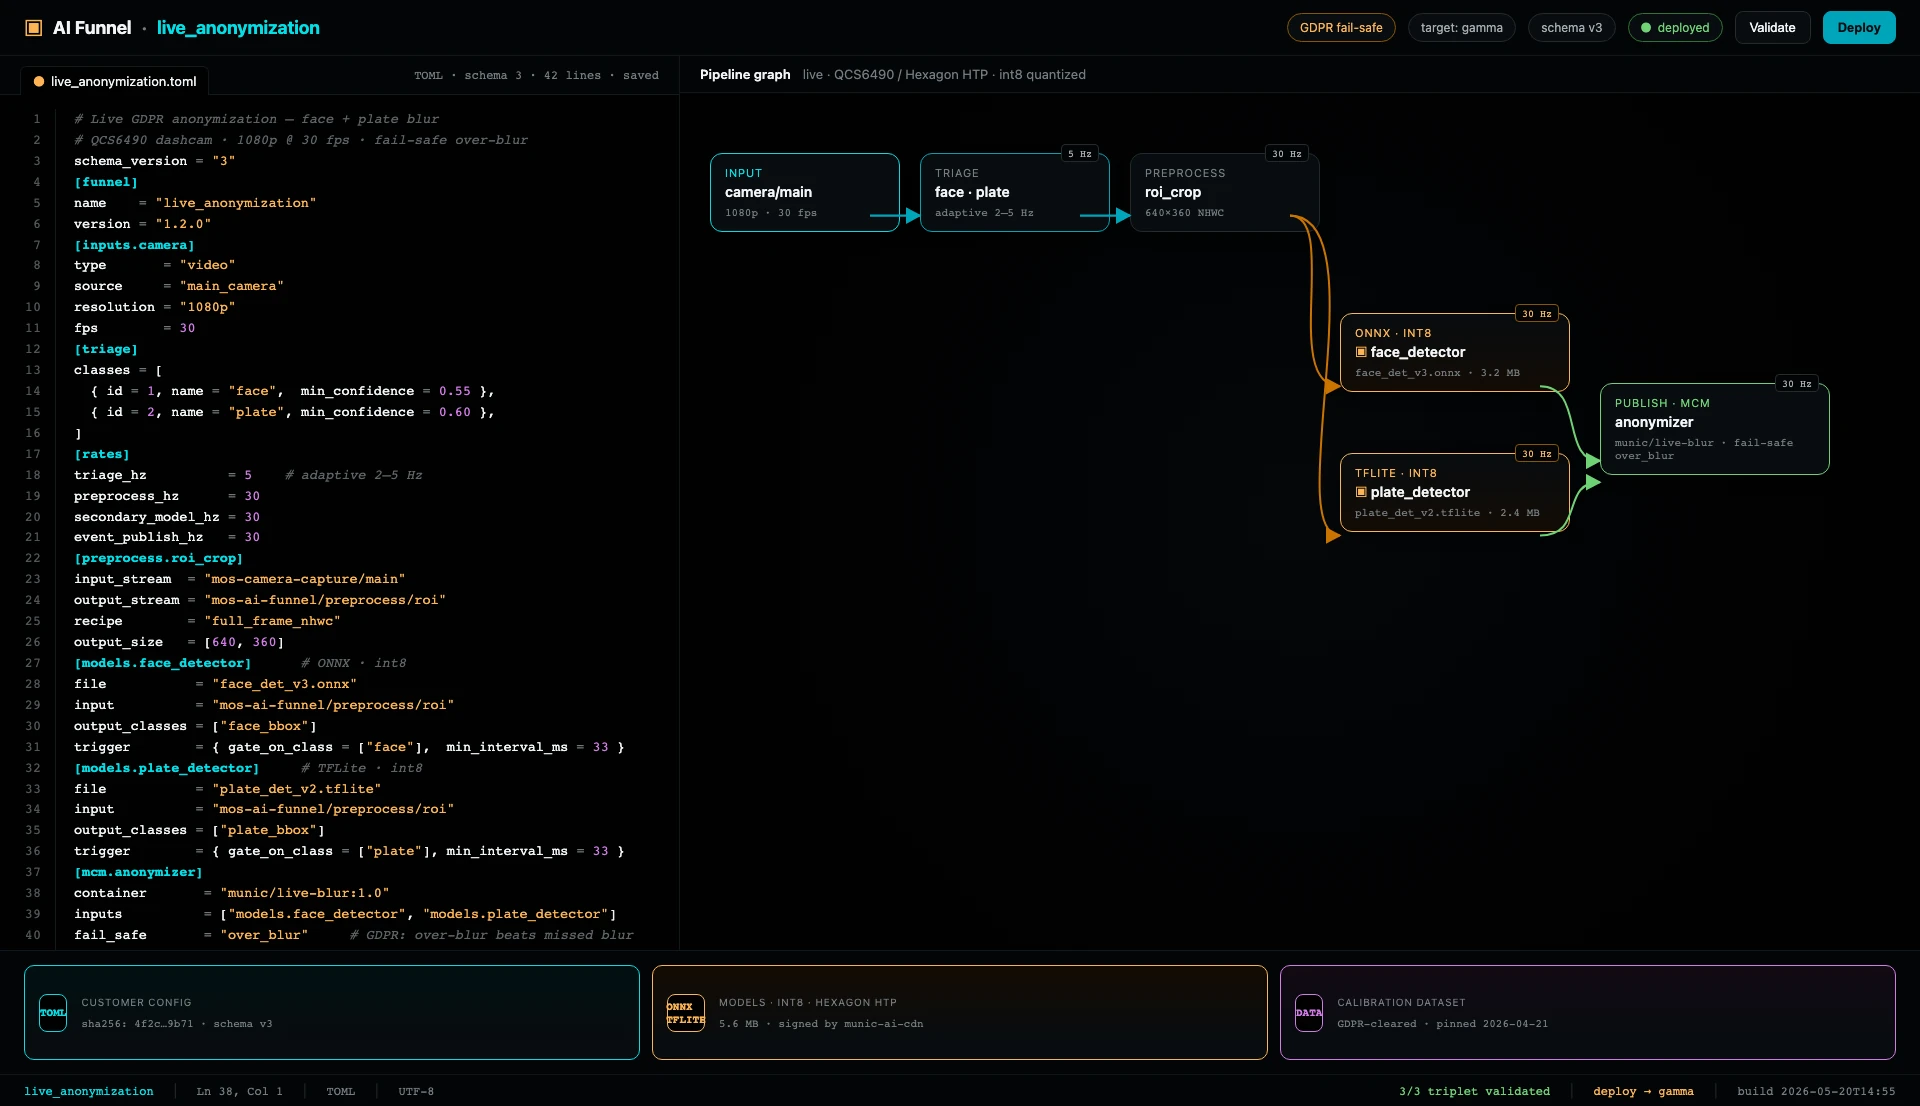Viewport: 1920px width, 1106px height.
Task: Select the face_detector ONNX node
Action: 1455,352
